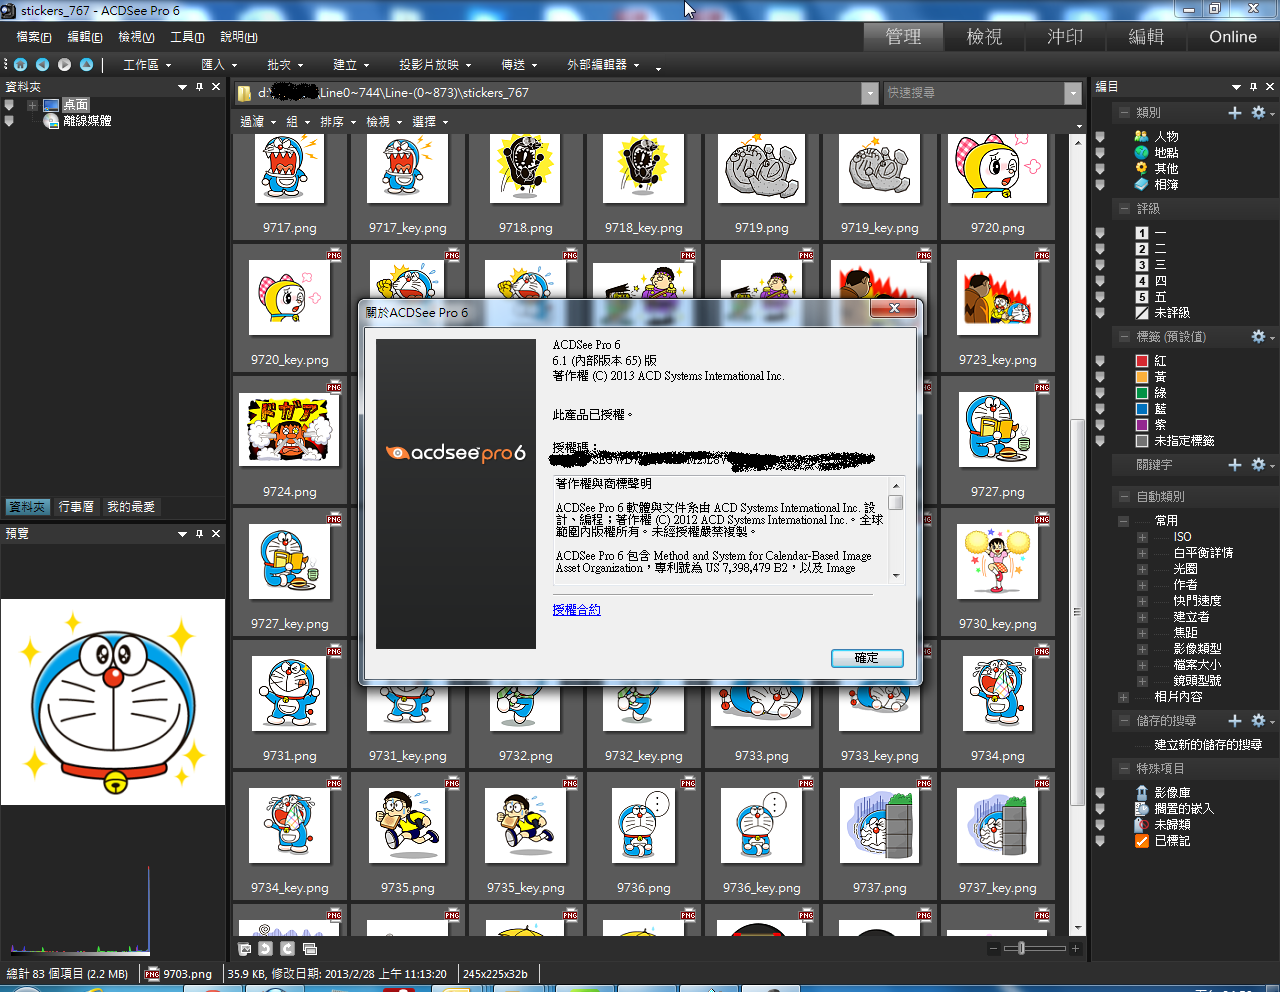
Task: Click the Back arrow navigation icon
Action: coord(42,65)
